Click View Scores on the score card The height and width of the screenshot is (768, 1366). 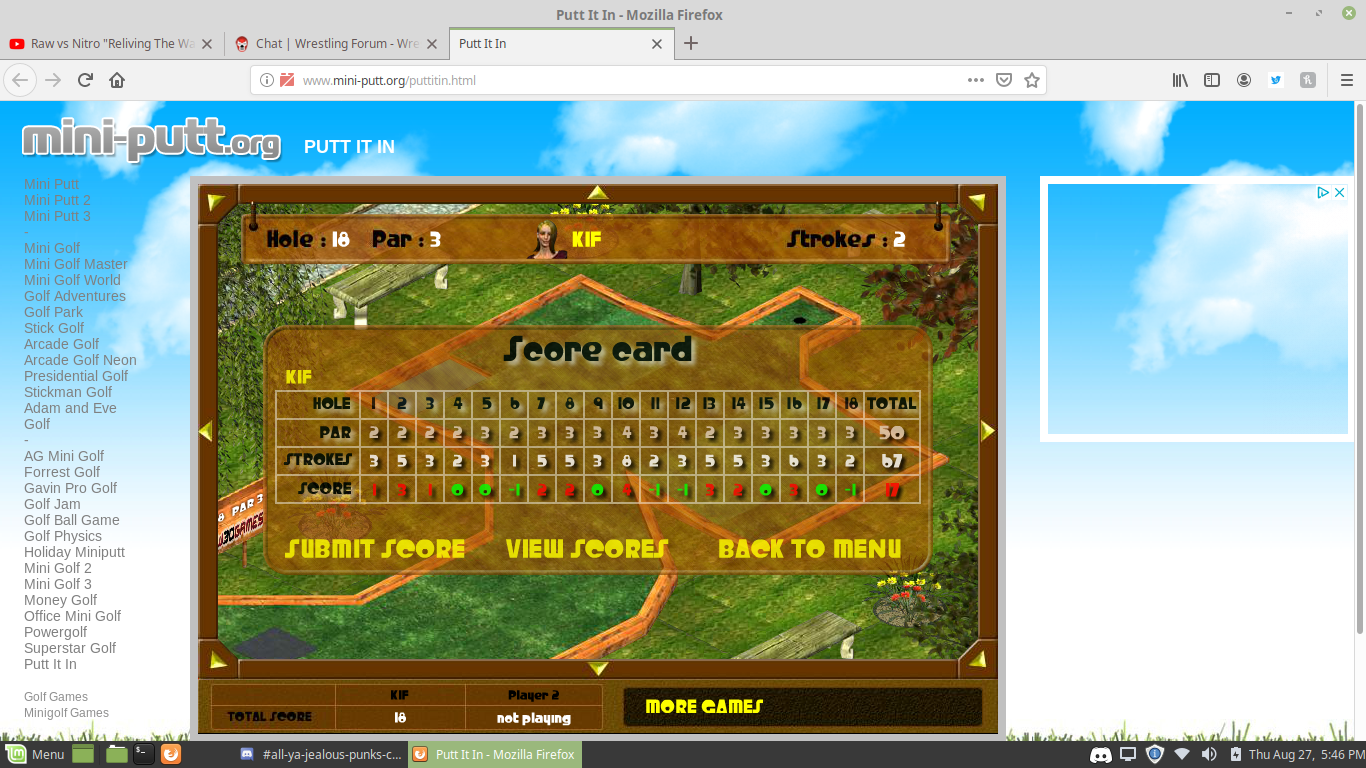tap(586, 549)
